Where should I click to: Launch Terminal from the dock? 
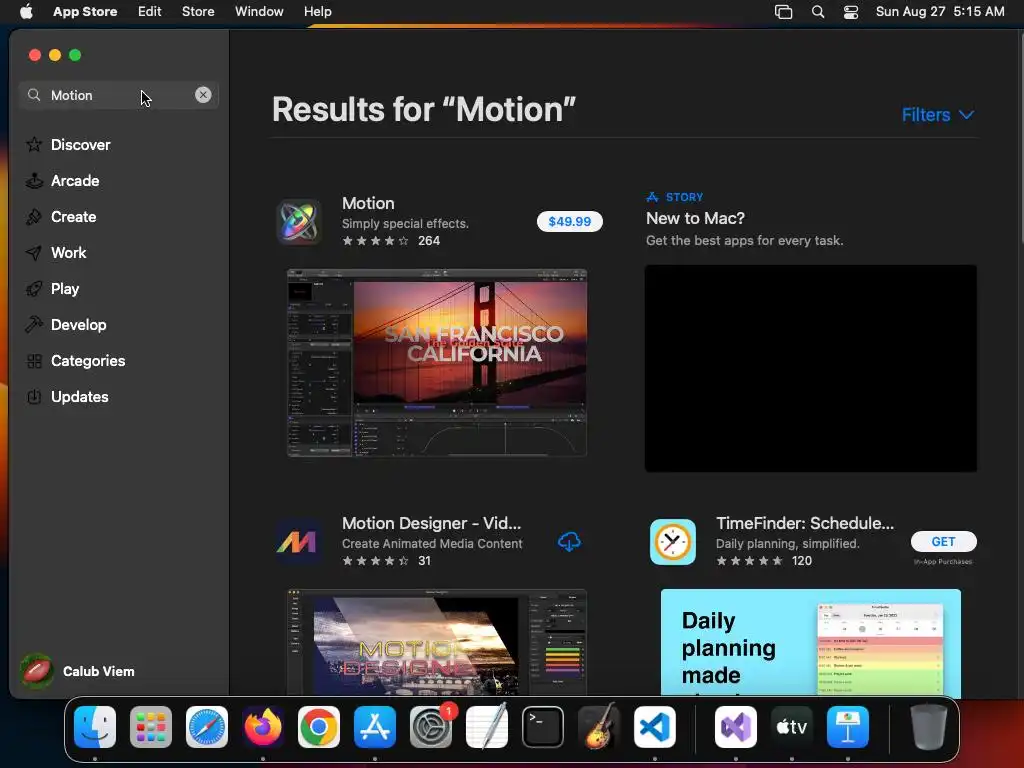(543, 727)
